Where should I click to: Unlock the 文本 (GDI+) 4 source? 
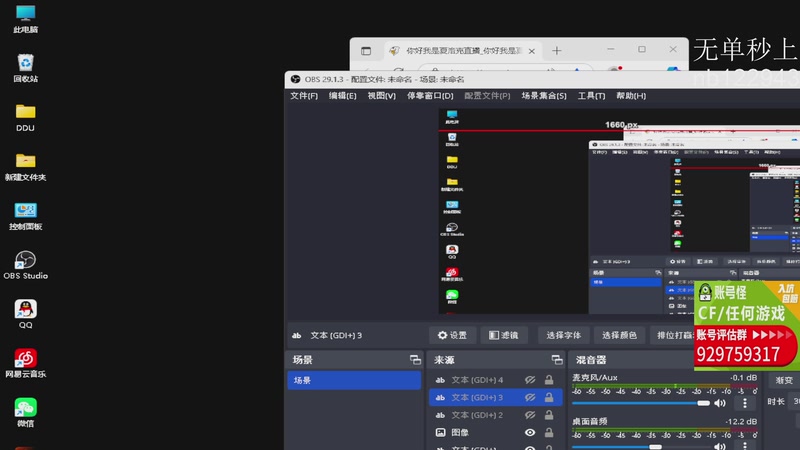(x=549, y=380)
